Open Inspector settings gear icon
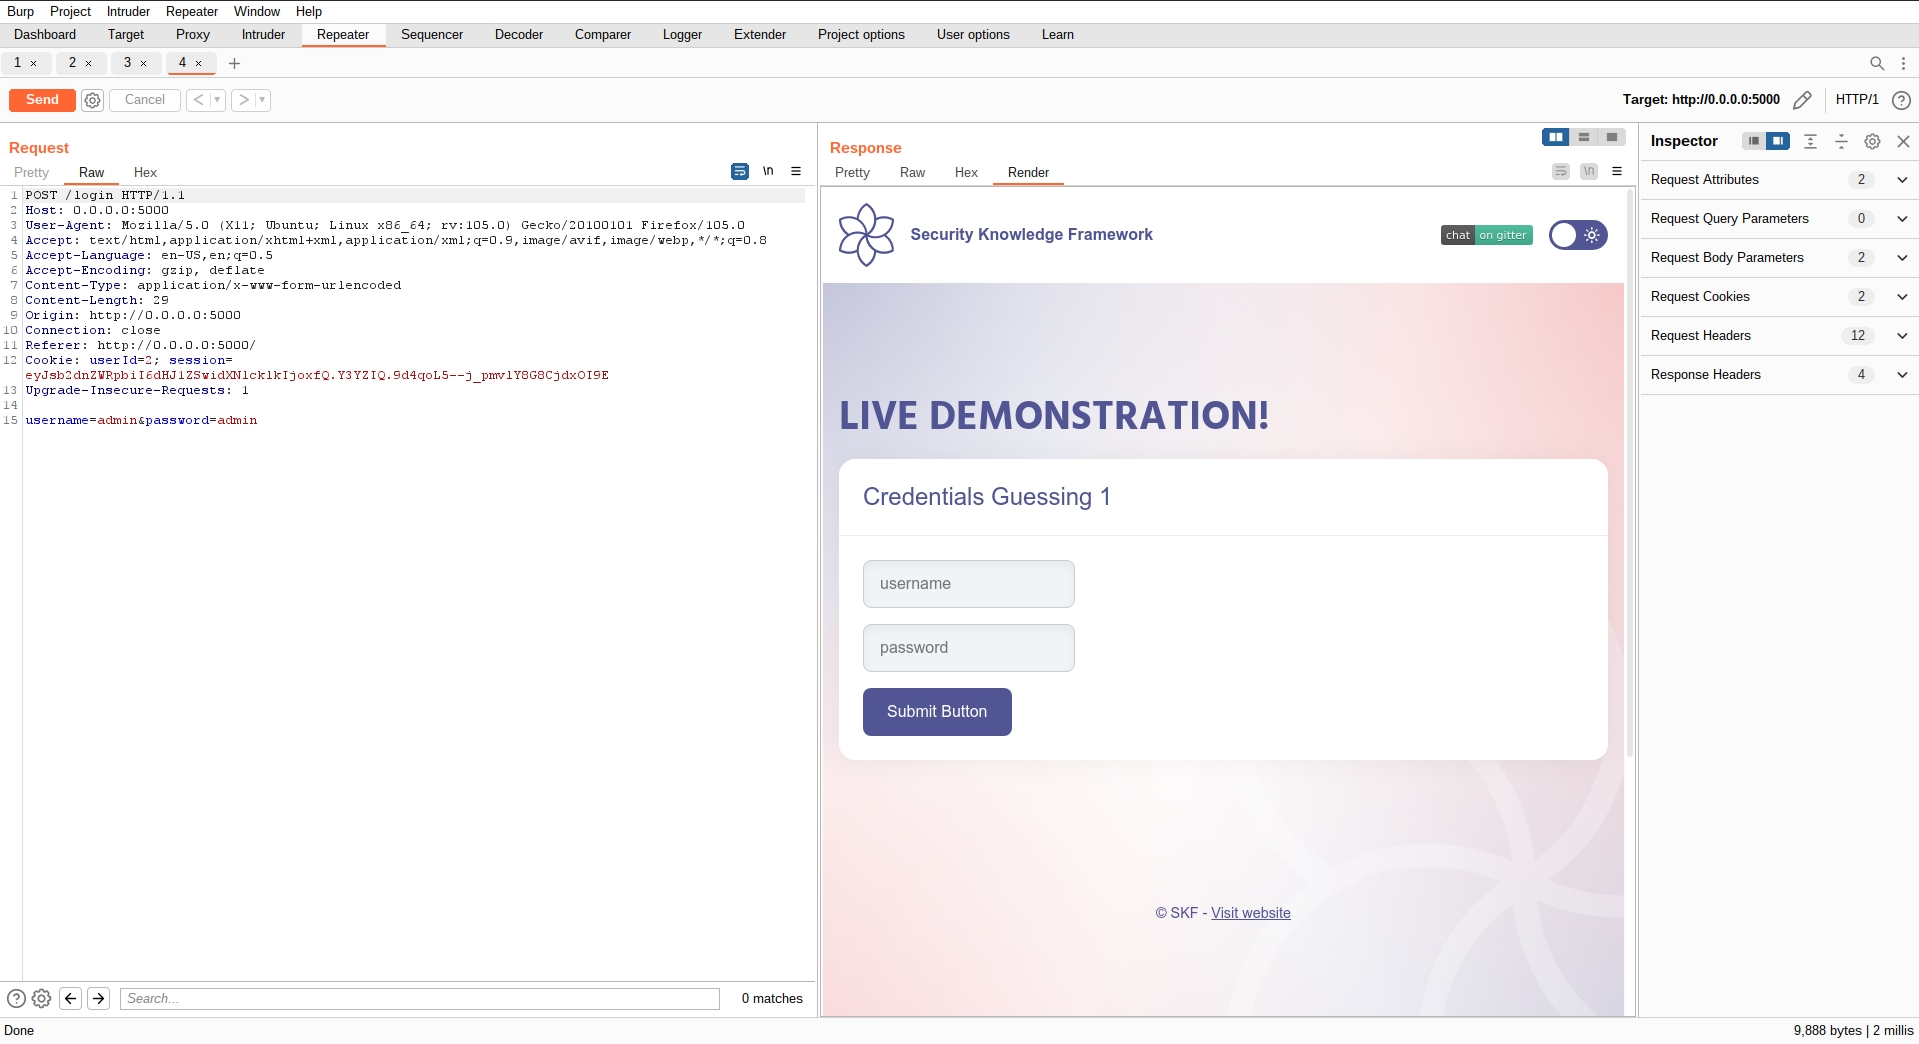Screen dimensions: 1919x1044 pyautogui.click(x=1872, y=142)
